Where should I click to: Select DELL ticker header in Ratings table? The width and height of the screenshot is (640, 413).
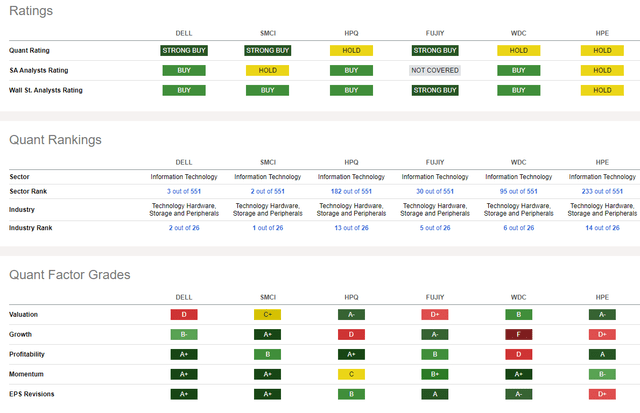tap(184, 33)
